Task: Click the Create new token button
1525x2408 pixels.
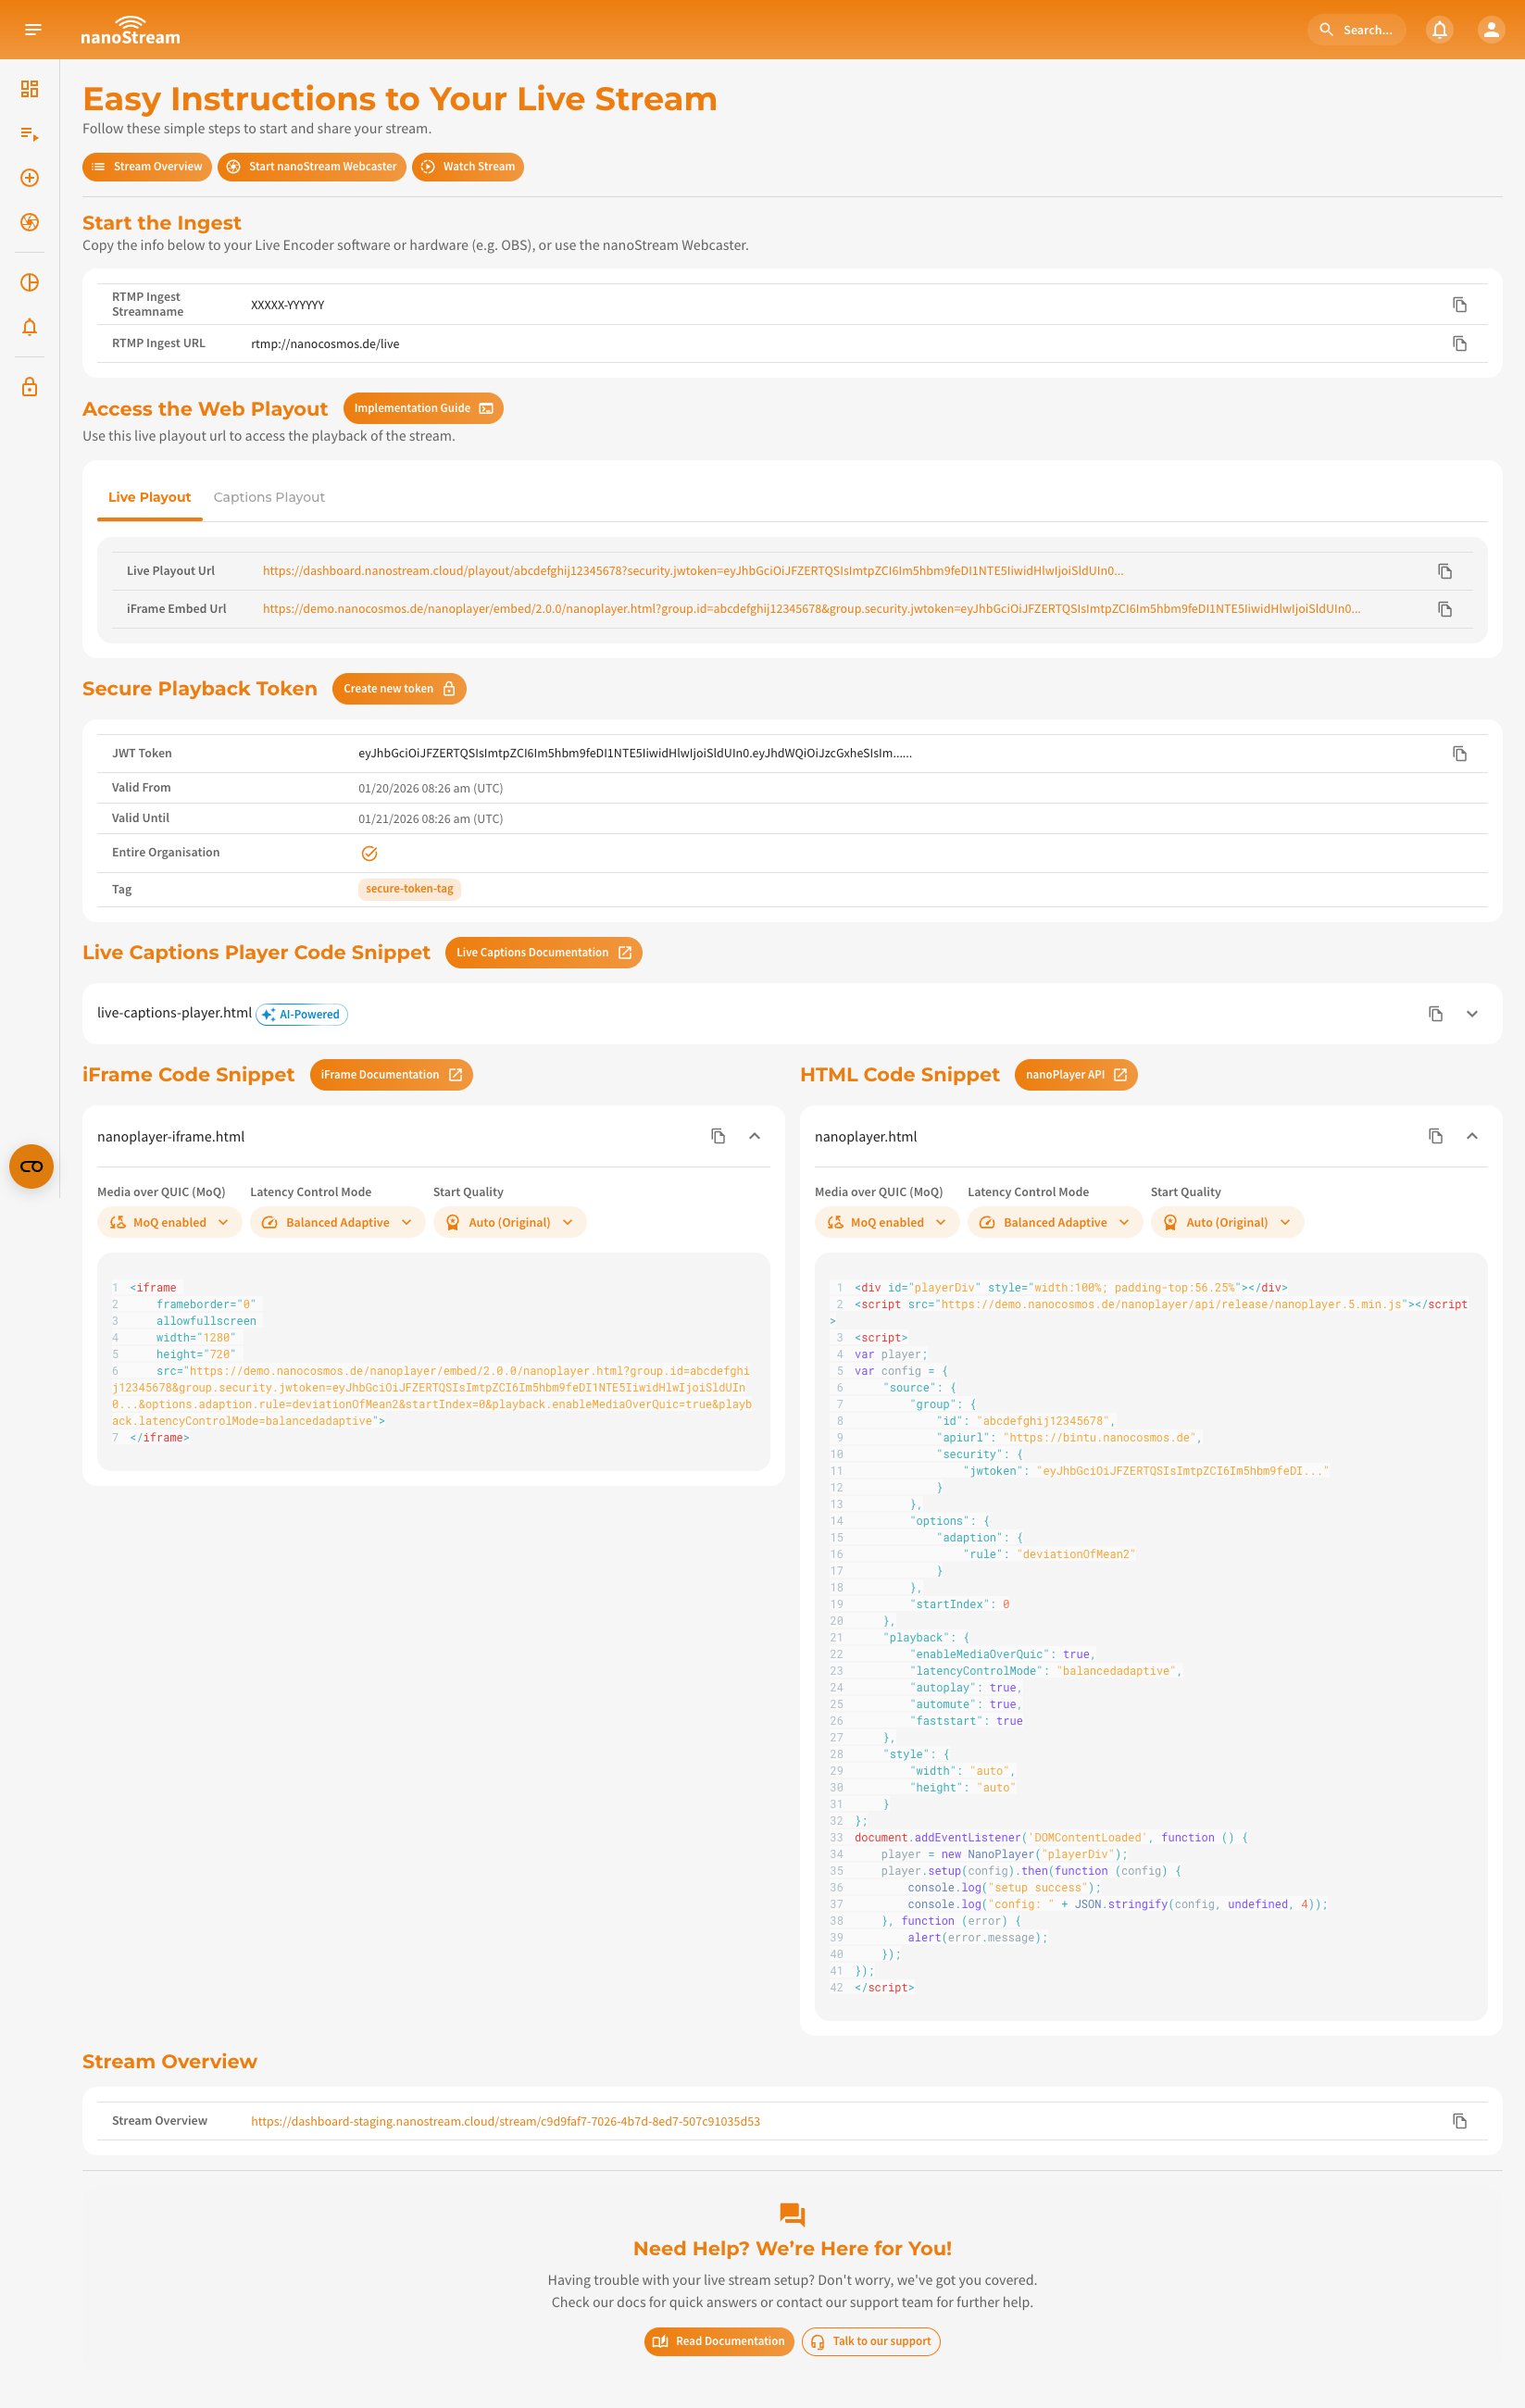Action: pos(398,689)
